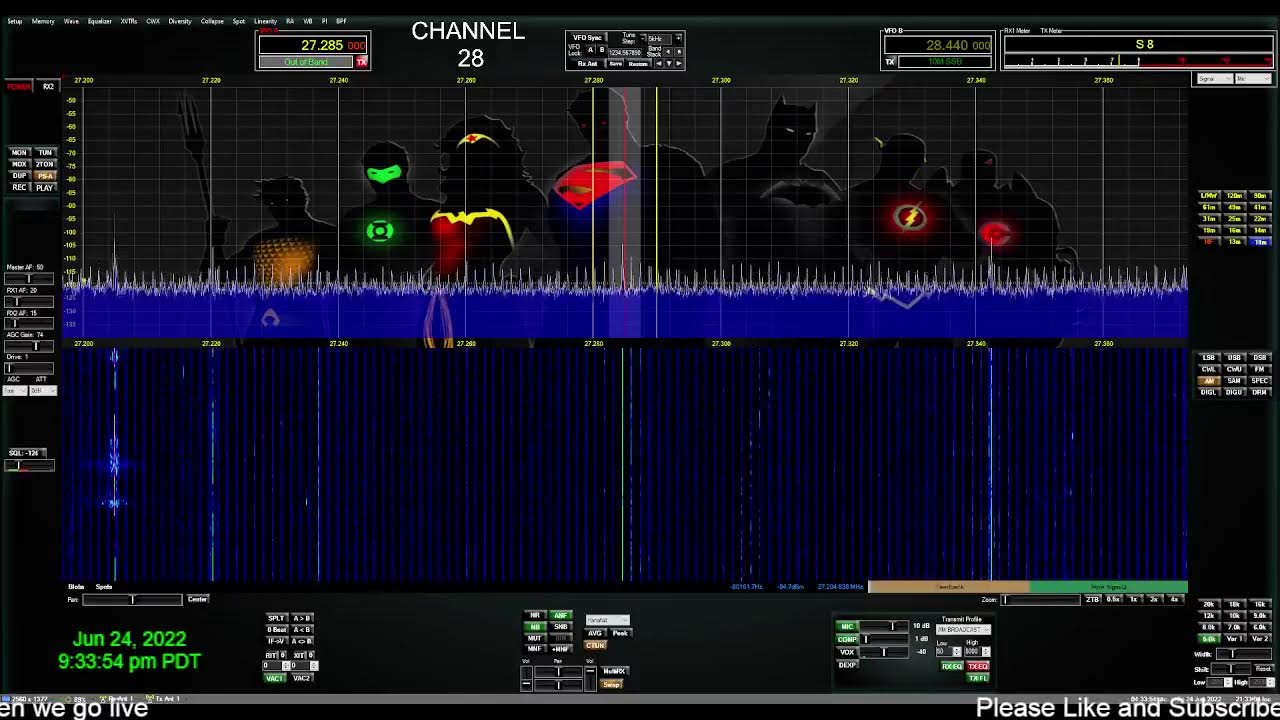Viewport: 1280px width, 720px height.
Task: Activate the TUN tune button
Action: tap(45, 153)
